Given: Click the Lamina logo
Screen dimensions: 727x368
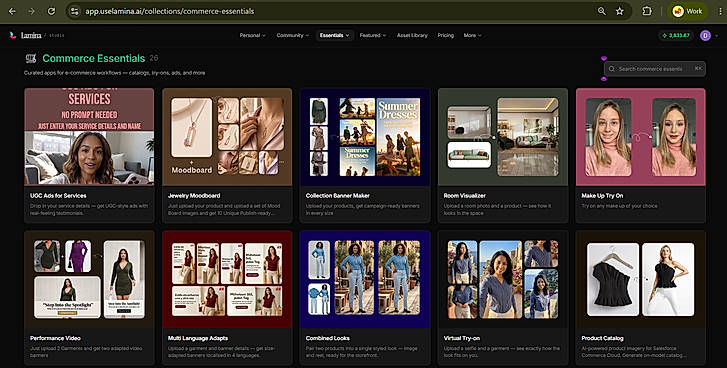Looking at the screenshot, I should 26,35.
